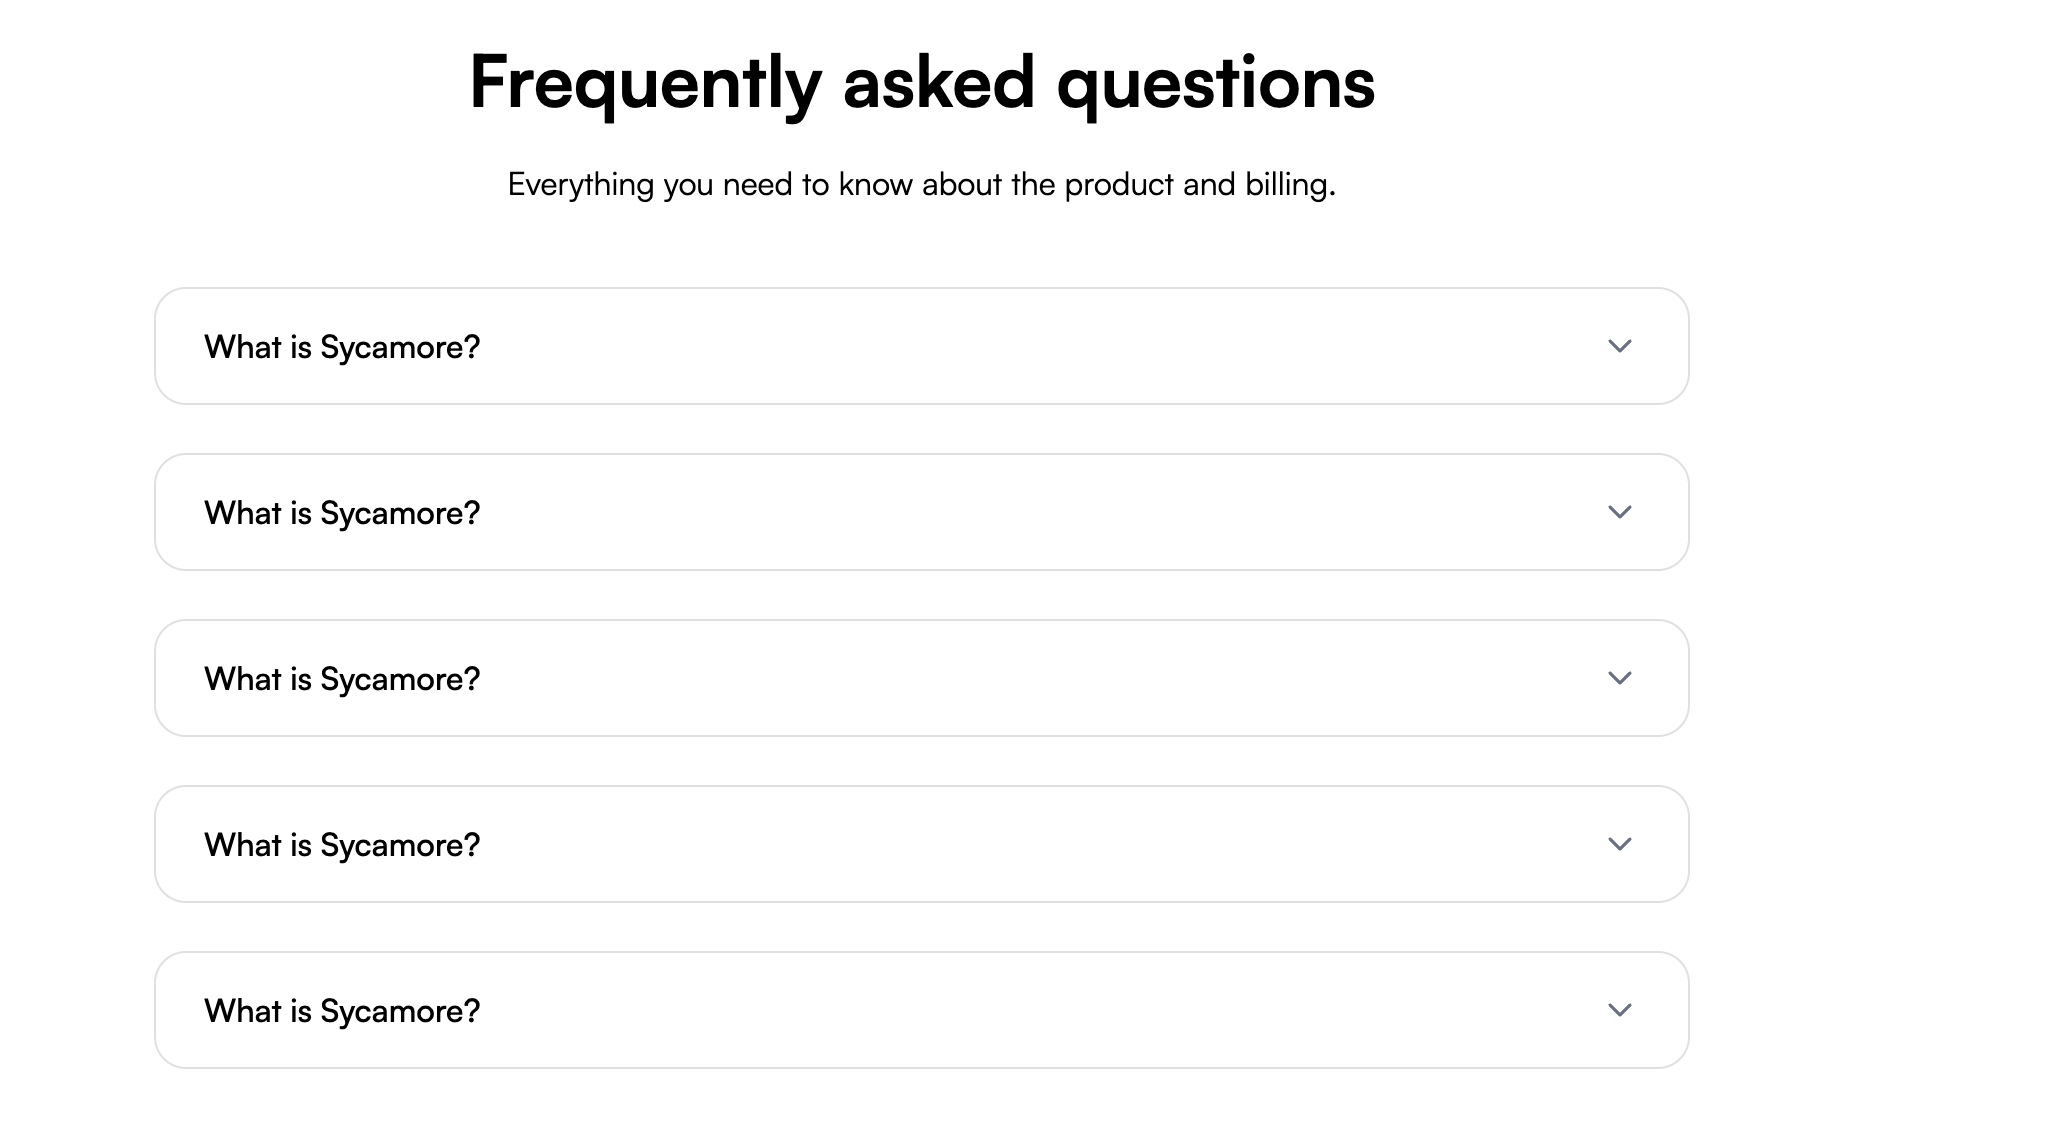2060x1126 pixels.
Task: Expand the second "What is Sycamore?" question
Action: tap(342, 513)
